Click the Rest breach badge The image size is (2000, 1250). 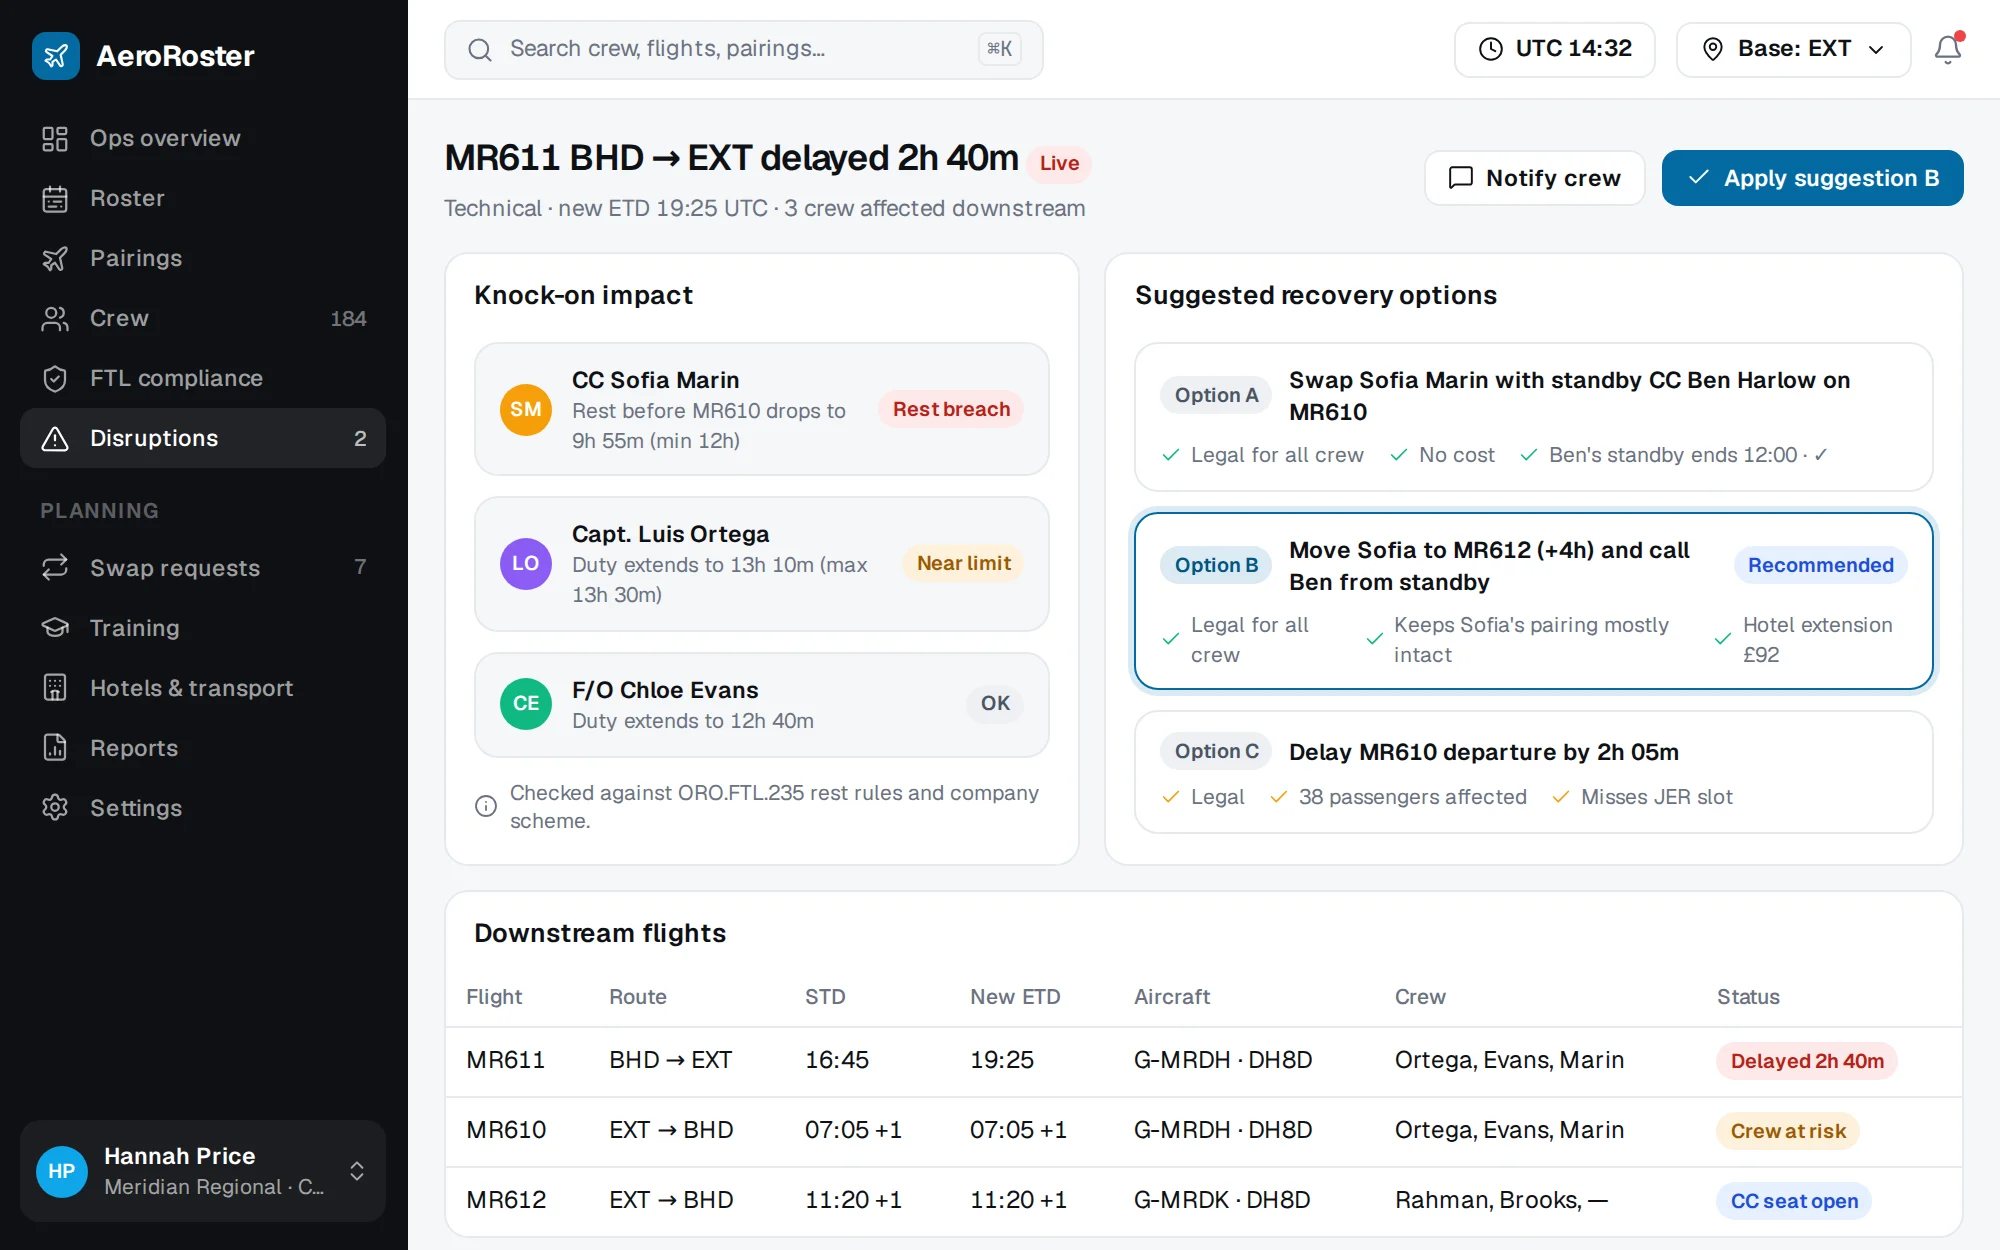pos(951,409)
